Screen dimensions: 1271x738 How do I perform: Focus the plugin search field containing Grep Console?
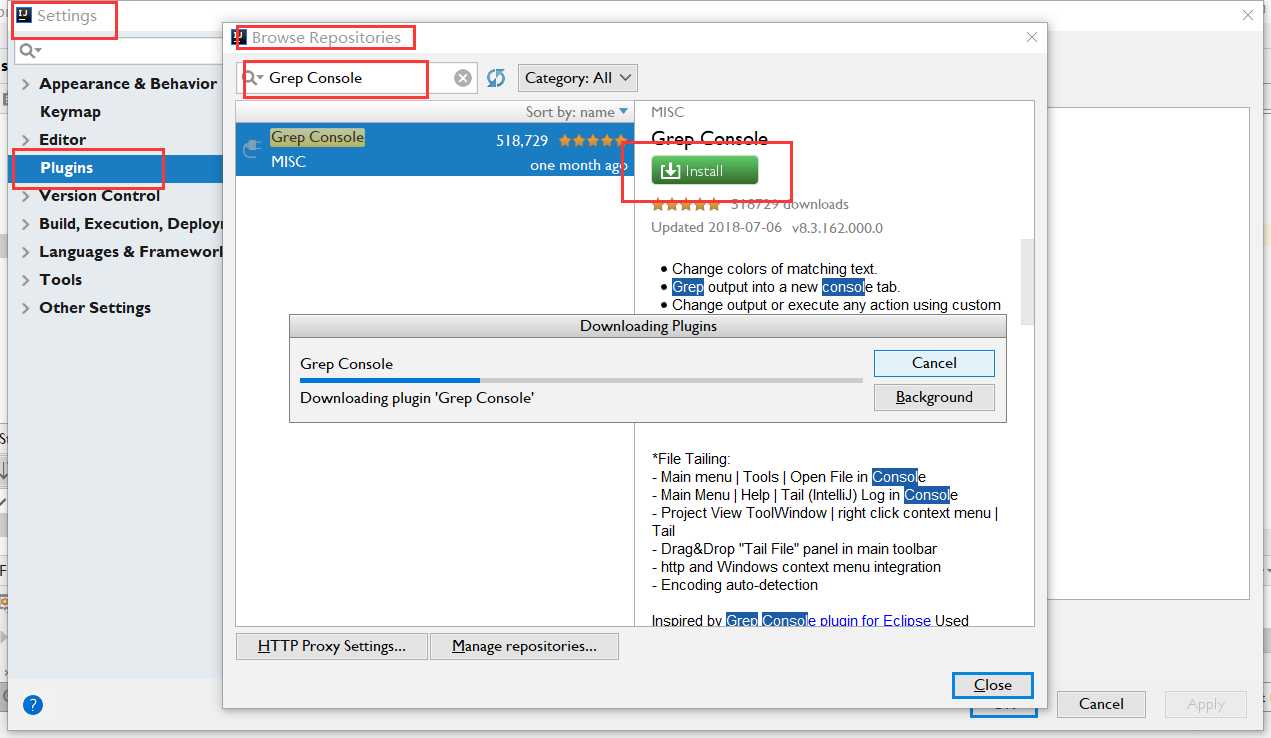(x=359, y=78)
